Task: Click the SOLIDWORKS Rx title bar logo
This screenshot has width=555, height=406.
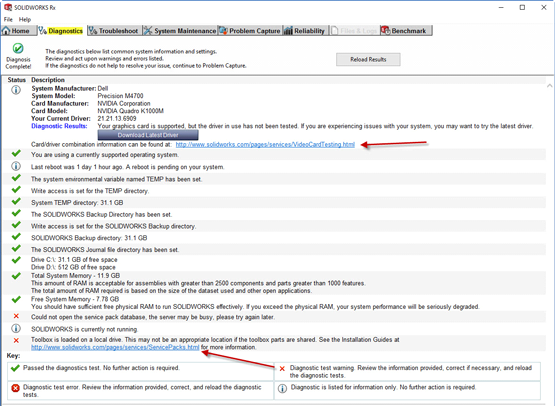Action: click(8, 7)
